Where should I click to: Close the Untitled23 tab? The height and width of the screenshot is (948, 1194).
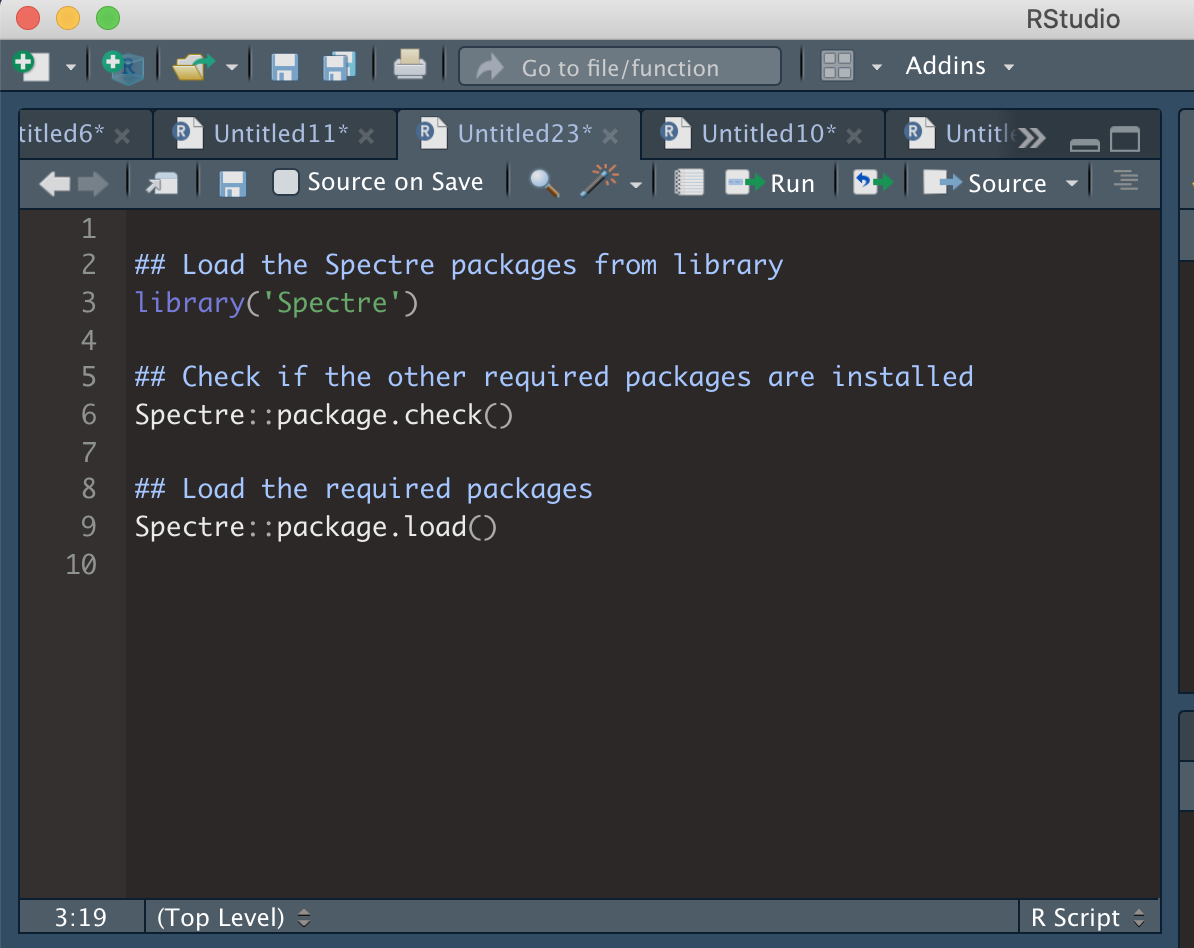(611, 136)
